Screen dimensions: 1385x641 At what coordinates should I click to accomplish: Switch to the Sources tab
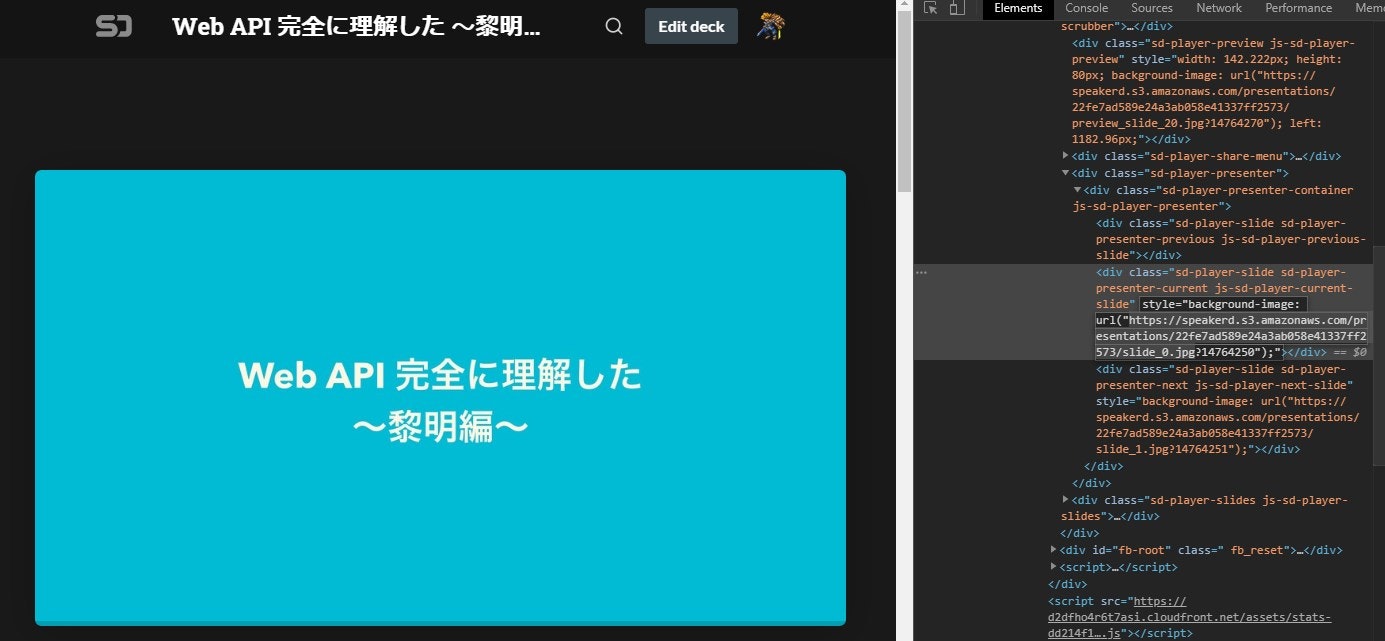point(1152,8)
